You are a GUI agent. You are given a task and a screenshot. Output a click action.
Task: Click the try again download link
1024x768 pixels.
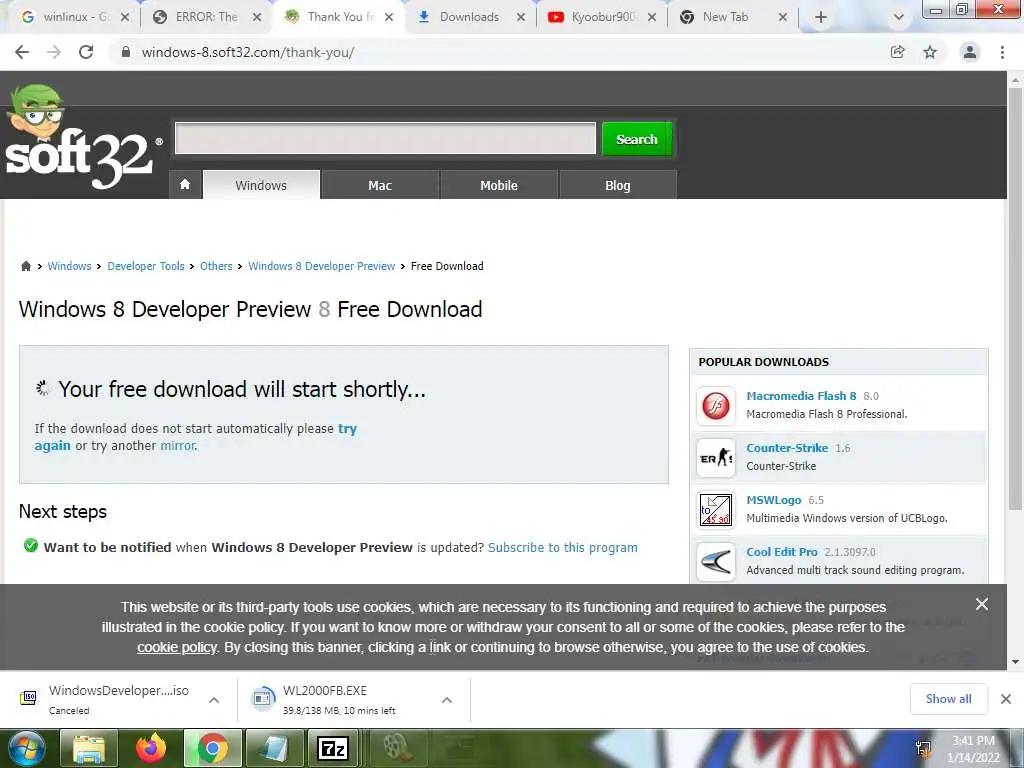347,429
